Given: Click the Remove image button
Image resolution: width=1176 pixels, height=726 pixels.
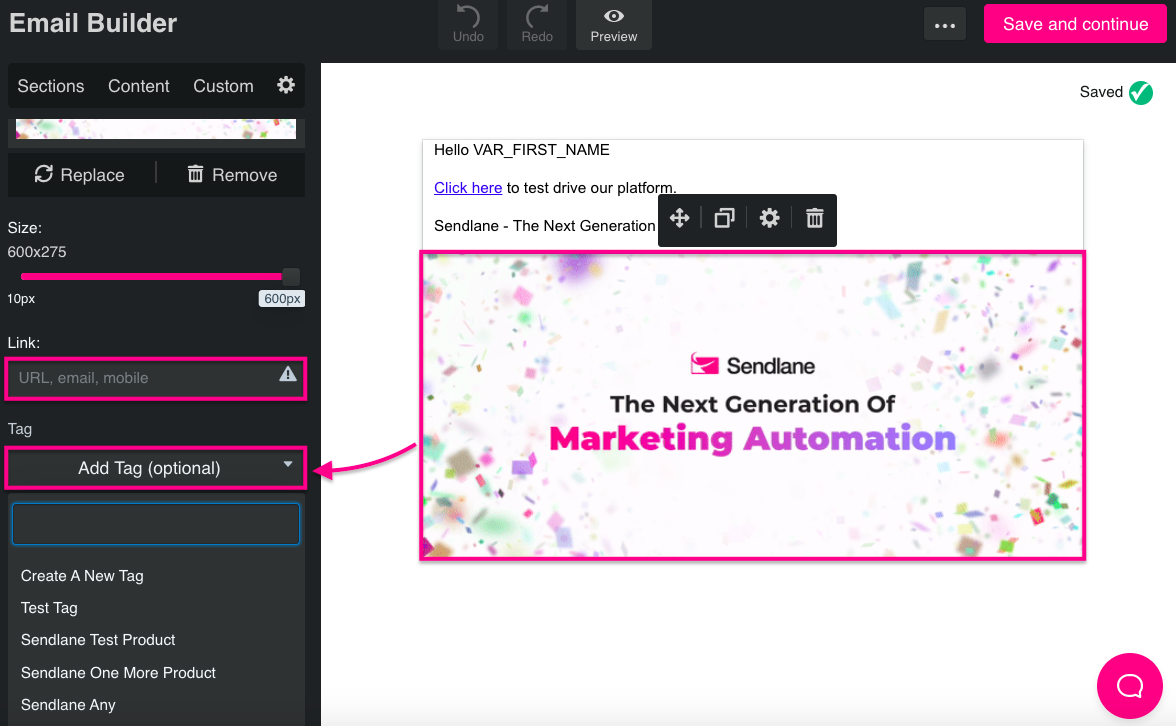Looking at the screenshot, I should [232, 175].
